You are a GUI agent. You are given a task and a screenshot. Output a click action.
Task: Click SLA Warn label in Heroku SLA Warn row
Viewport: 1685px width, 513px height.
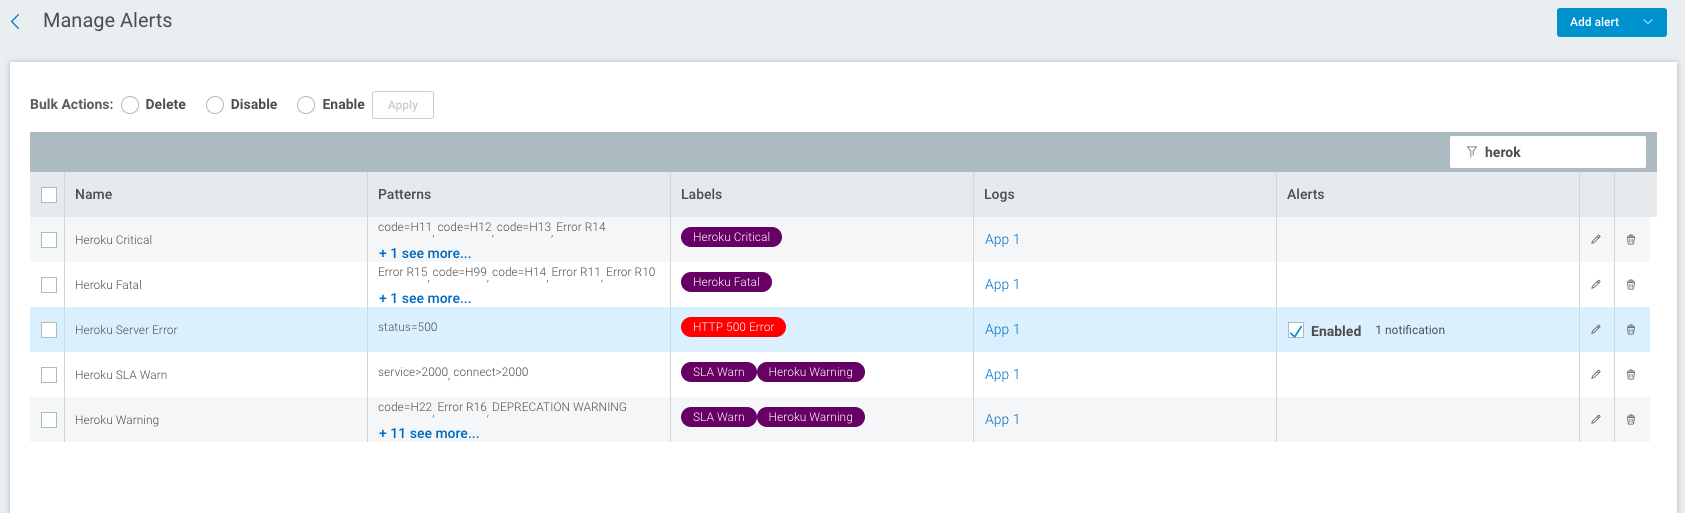pos(719,372)
